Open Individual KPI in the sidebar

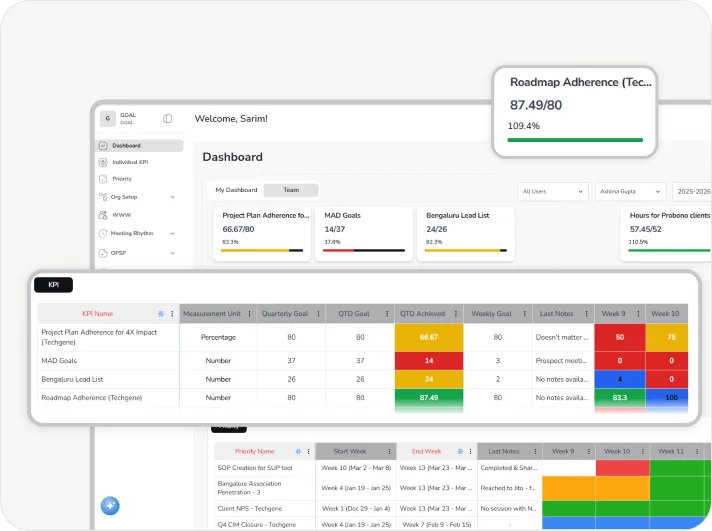tap(130, 162)
